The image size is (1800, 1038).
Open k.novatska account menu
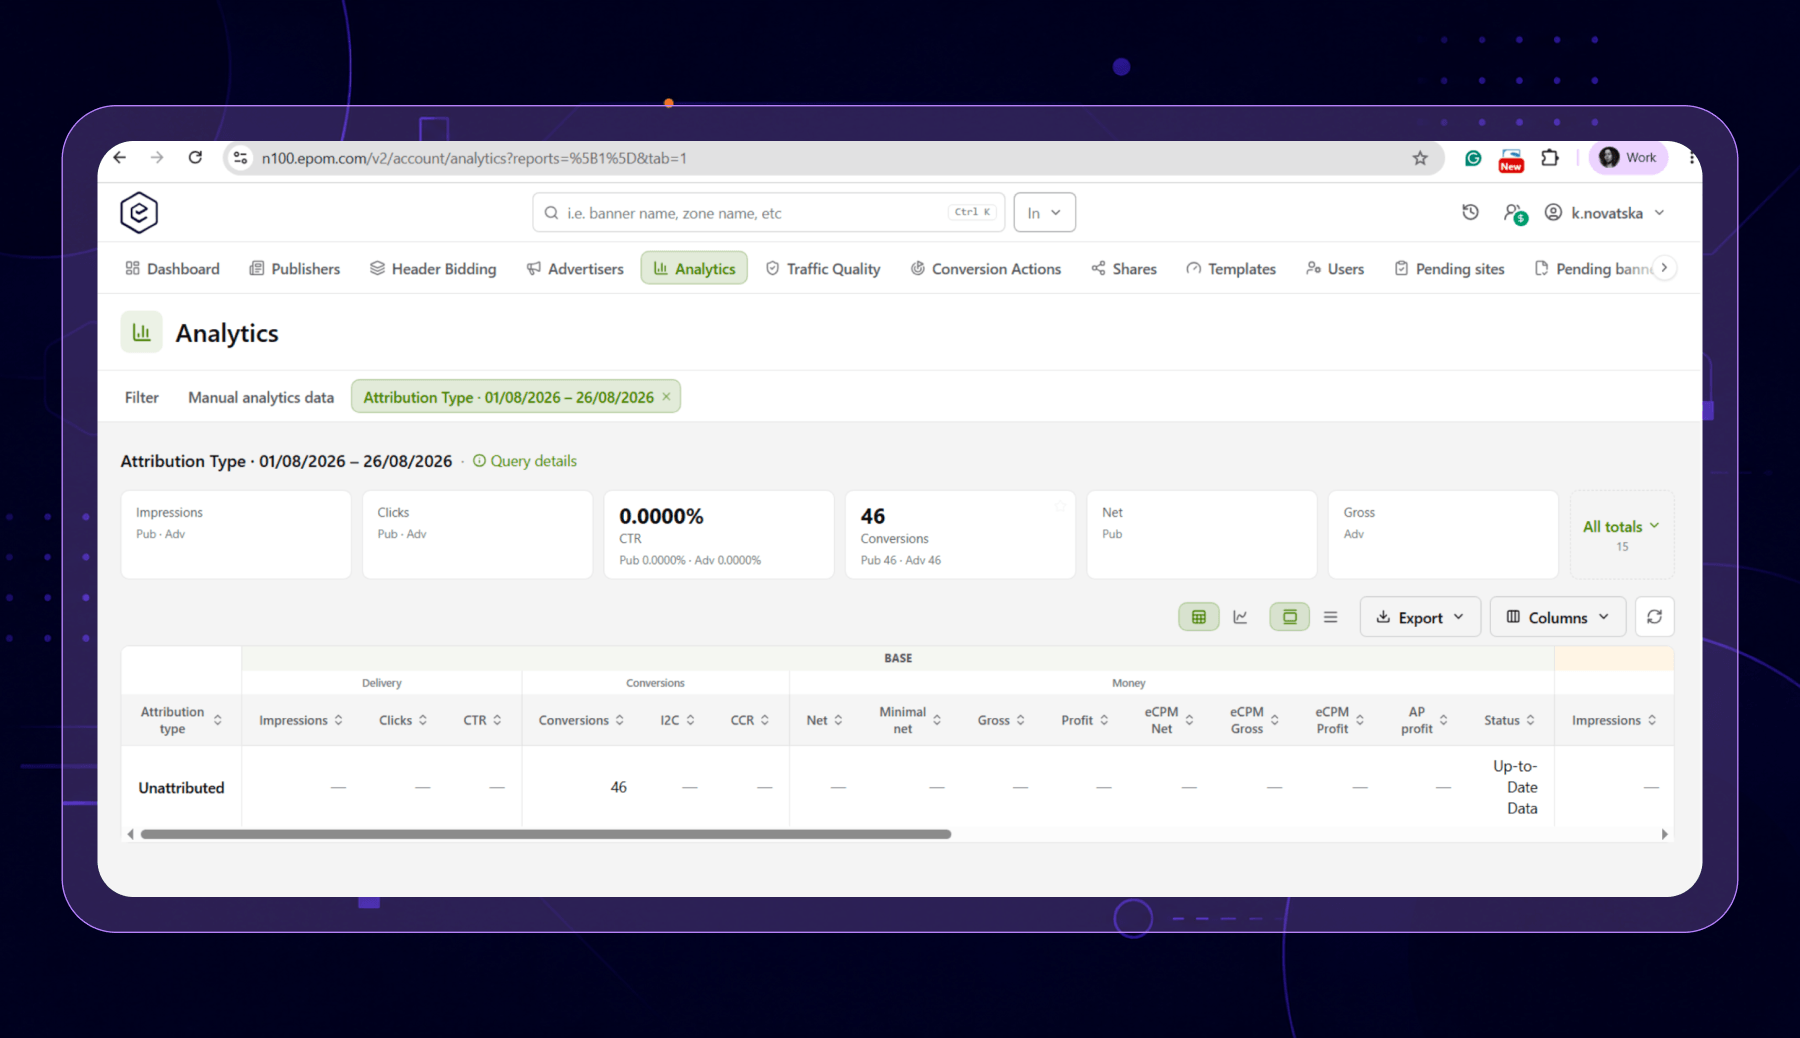point(1605,213)
